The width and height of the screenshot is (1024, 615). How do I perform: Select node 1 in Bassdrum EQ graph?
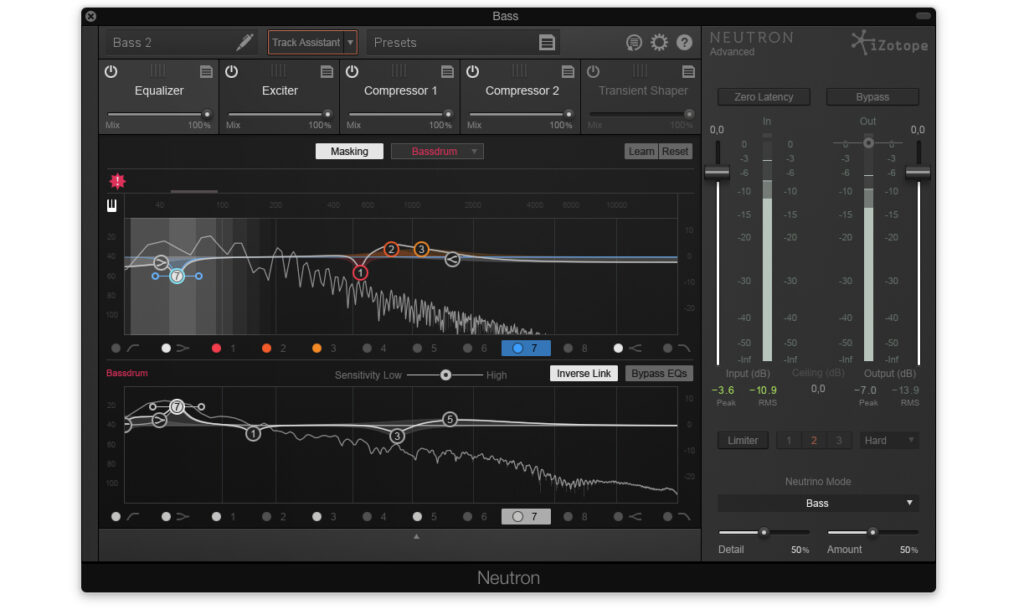(253, 434)
